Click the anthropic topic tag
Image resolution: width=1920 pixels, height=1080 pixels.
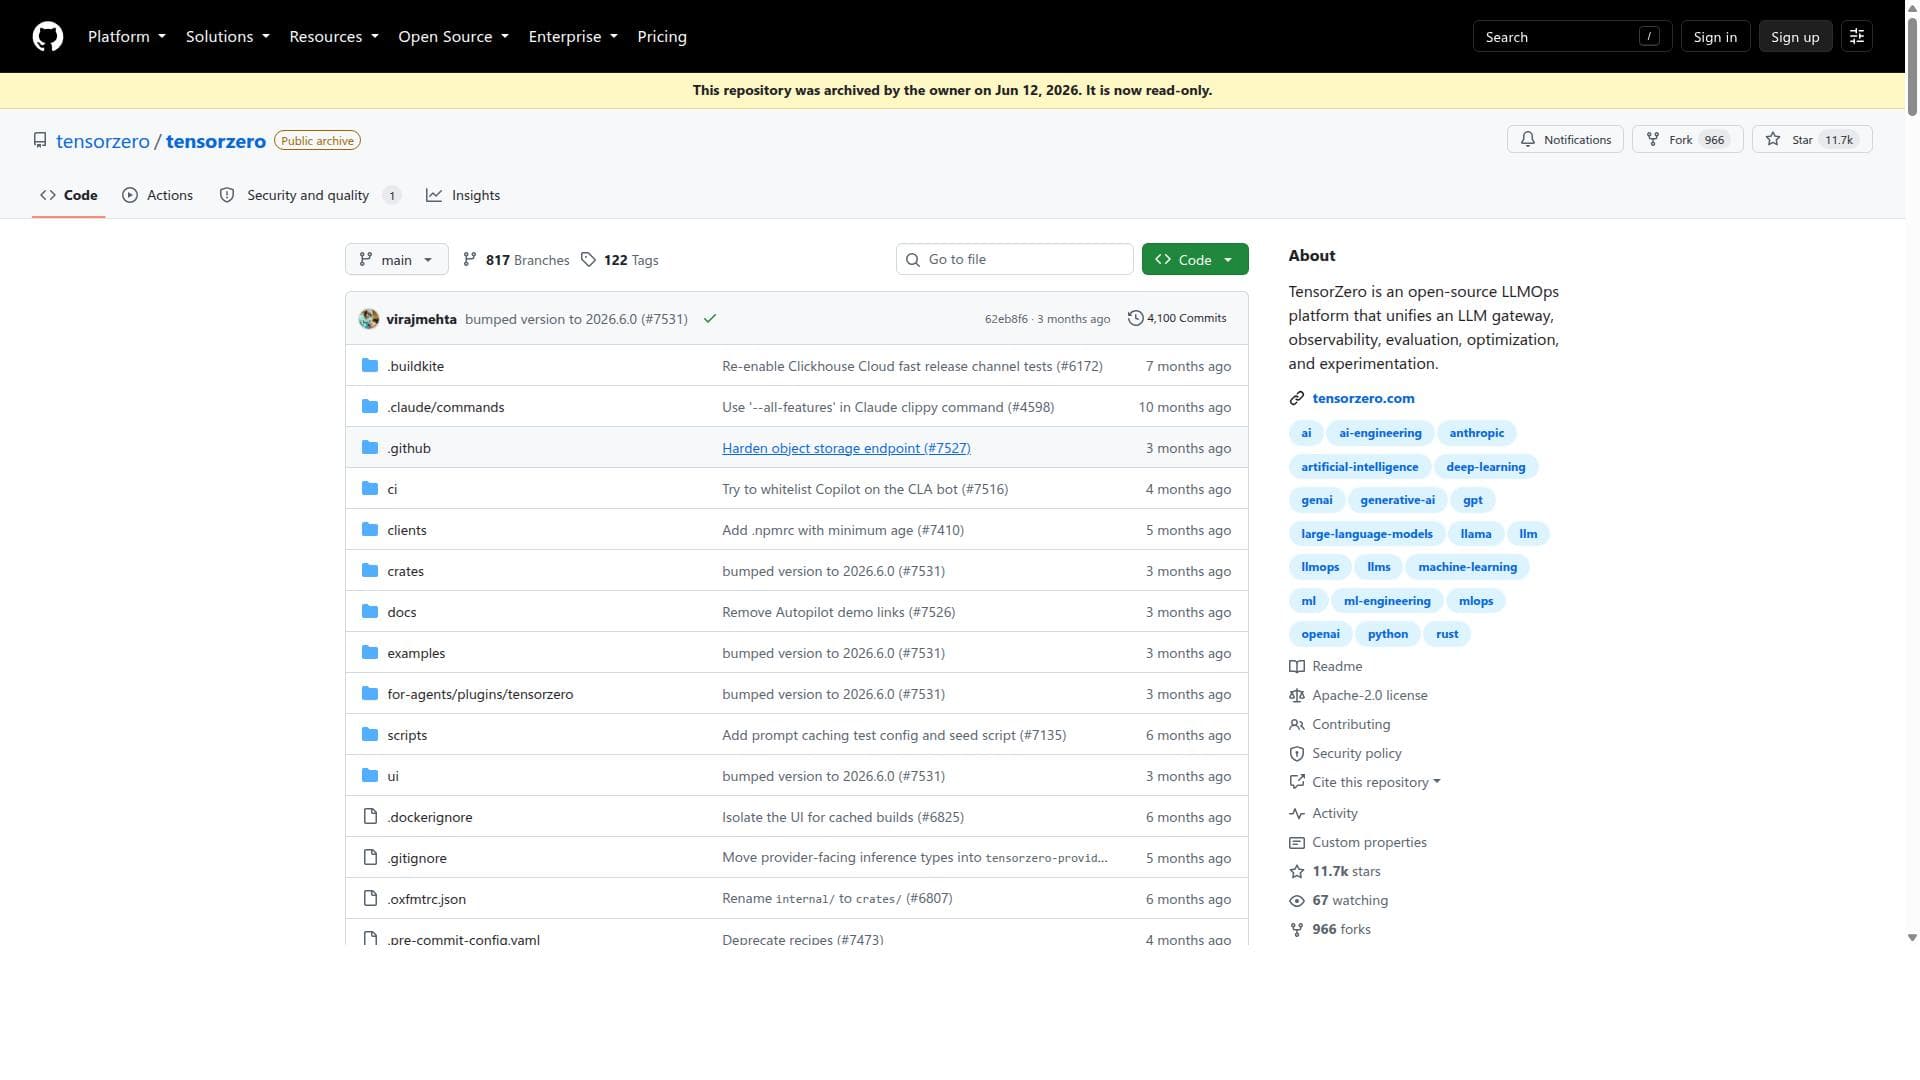[x=1476, y=434]
